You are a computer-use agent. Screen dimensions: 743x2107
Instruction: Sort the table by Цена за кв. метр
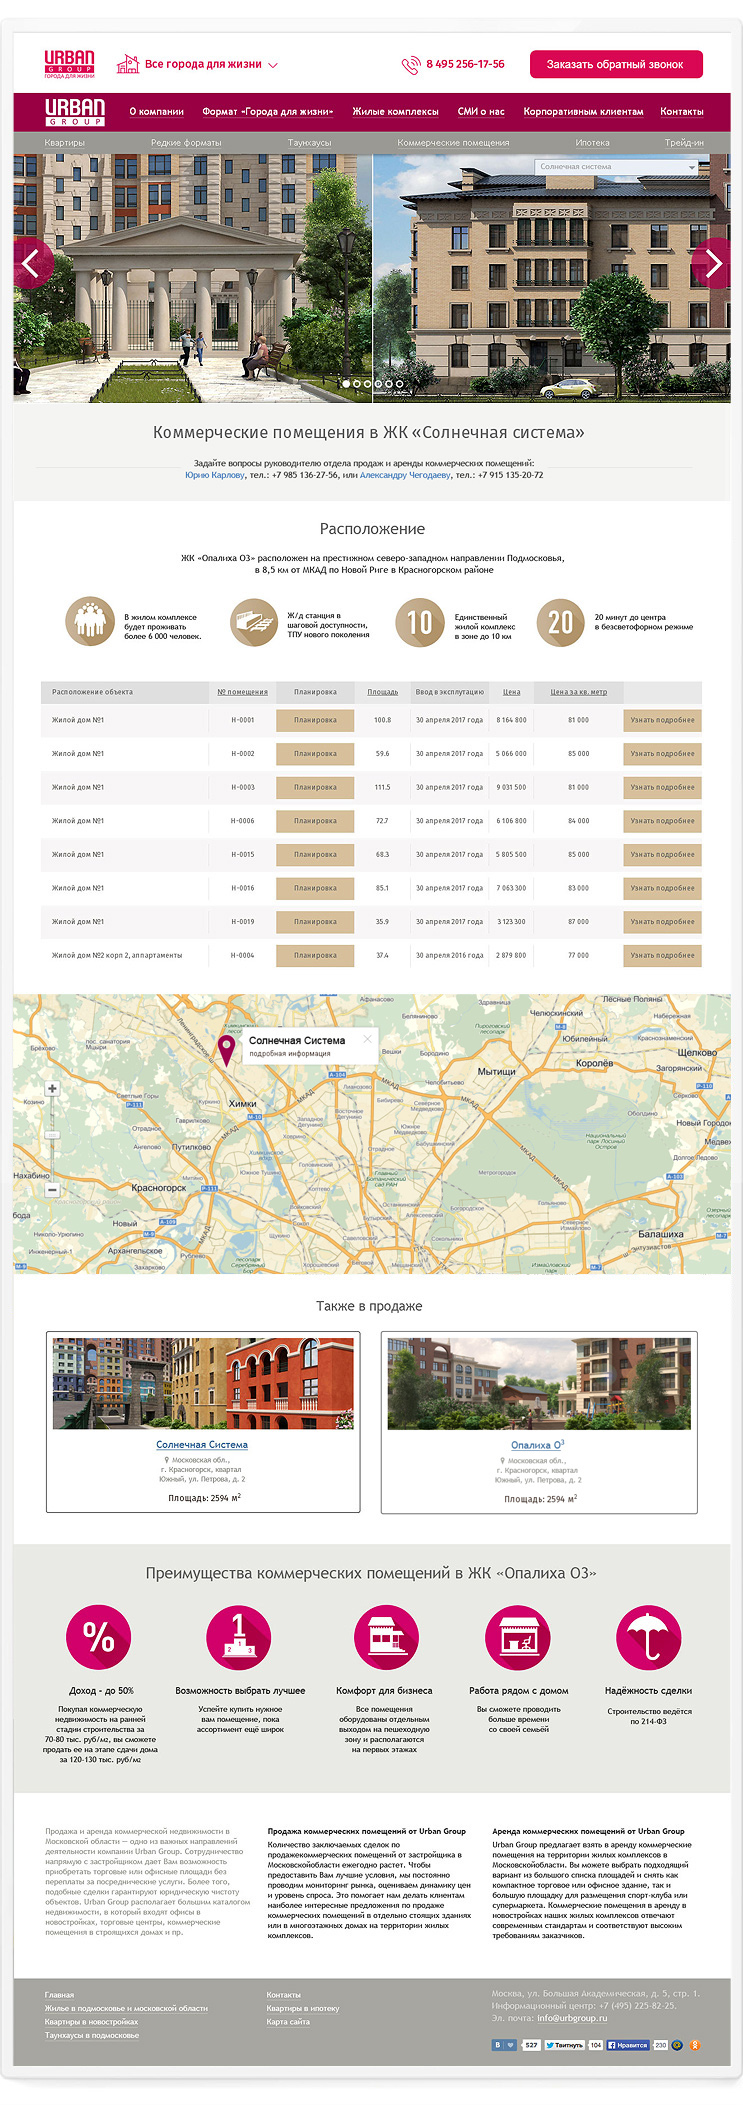578,692
